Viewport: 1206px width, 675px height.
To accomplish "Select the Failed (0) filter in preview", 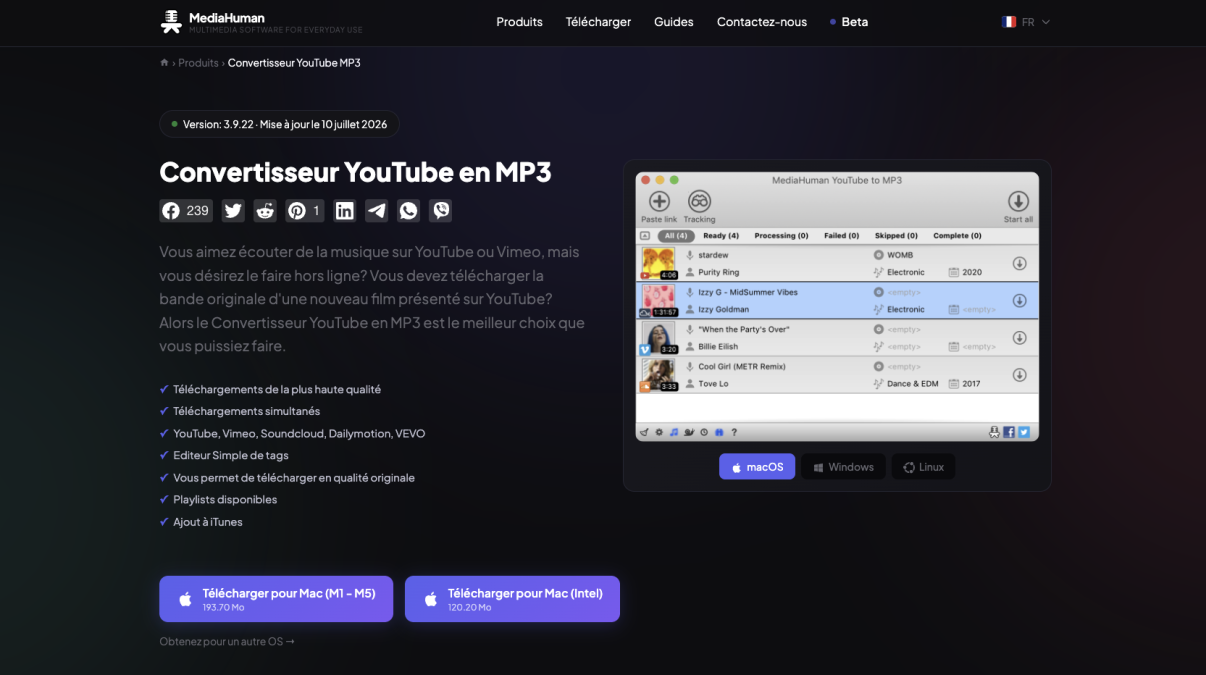I will (841, 236).
